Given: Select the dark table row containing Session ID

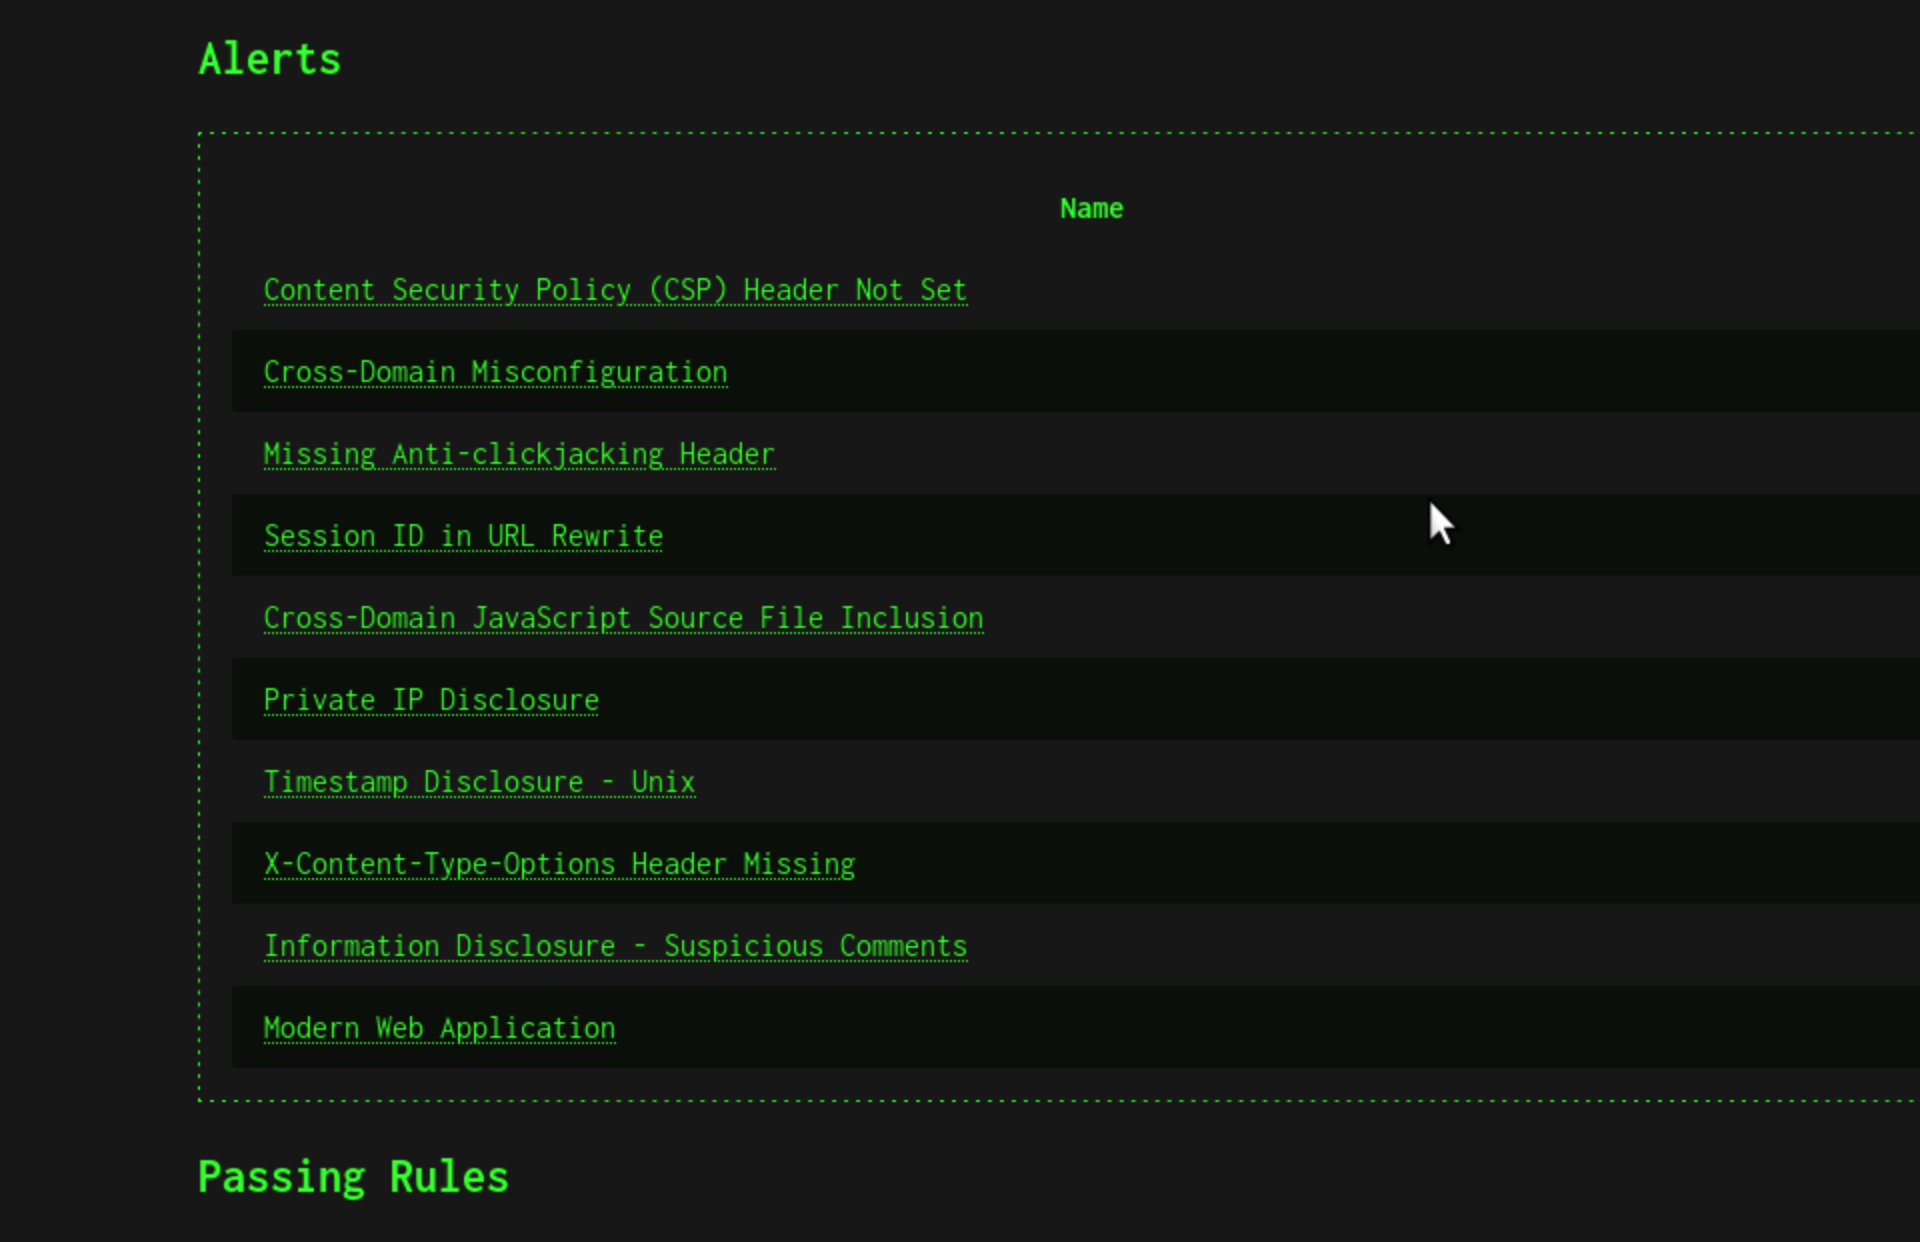Looking at the screenshot, I should [x=1100, y=536].
